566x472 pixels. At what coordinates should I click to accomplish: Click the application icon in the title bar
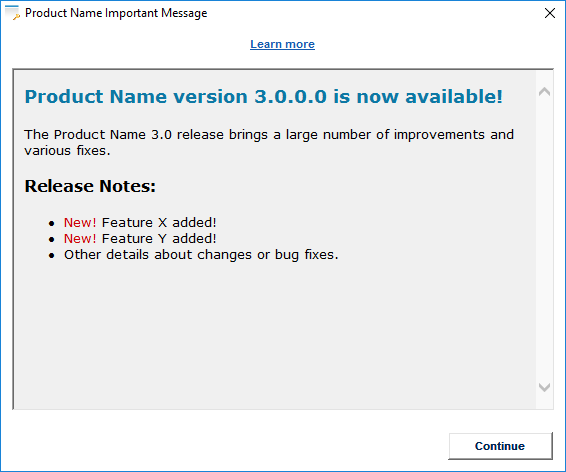[x=12, y=13]
